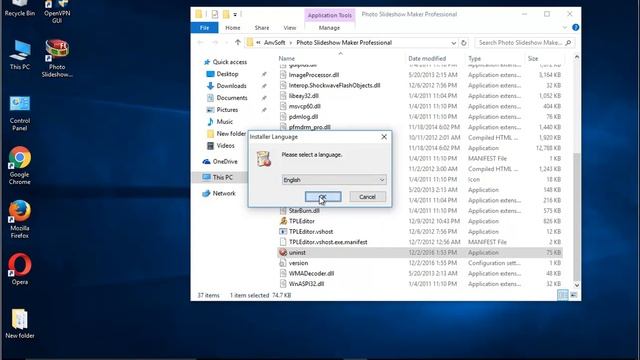Launch Opera browser from the desktop
Screen dimensions: 640x360
click(x=20, y=269)
